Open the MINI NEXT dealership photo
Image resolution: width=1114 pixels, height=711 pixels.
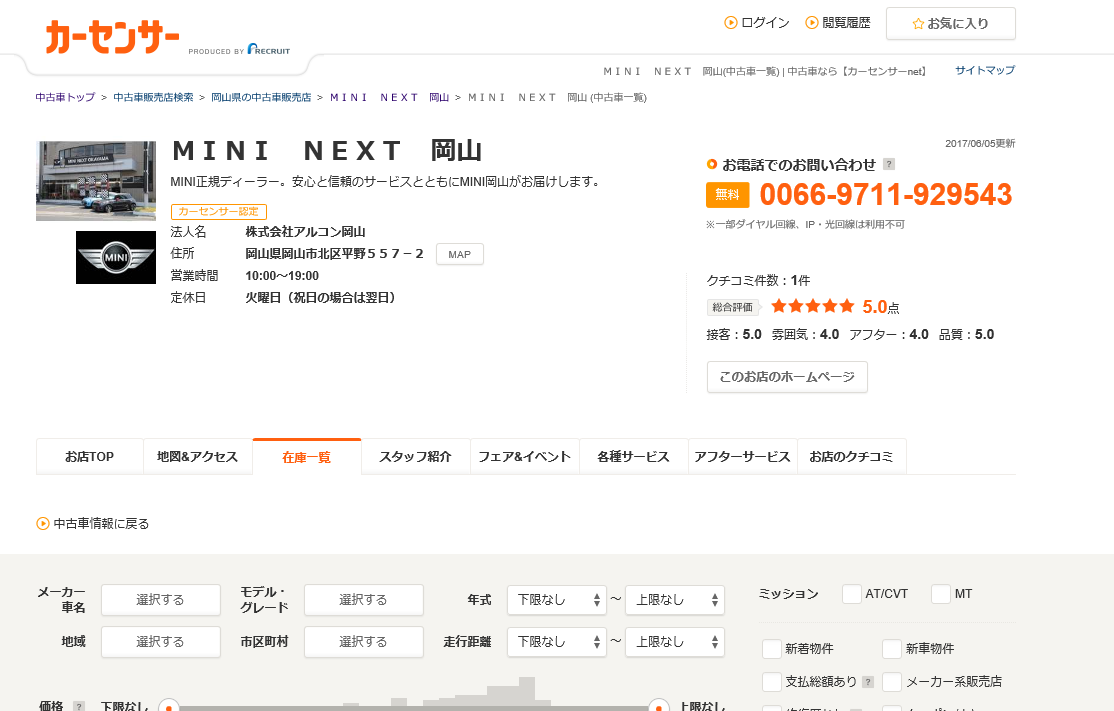click(x=96, y=181)
